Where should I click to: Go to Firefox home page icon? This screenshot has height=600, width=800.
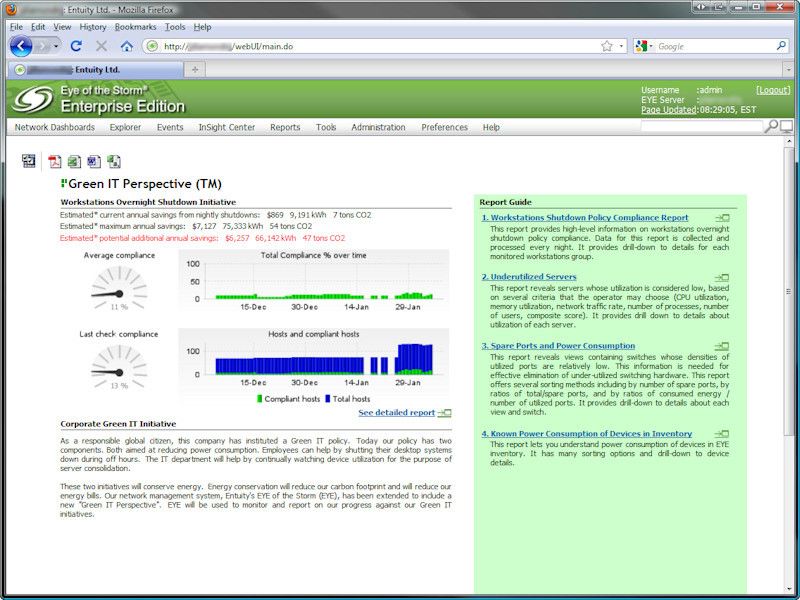click(127, 46)
